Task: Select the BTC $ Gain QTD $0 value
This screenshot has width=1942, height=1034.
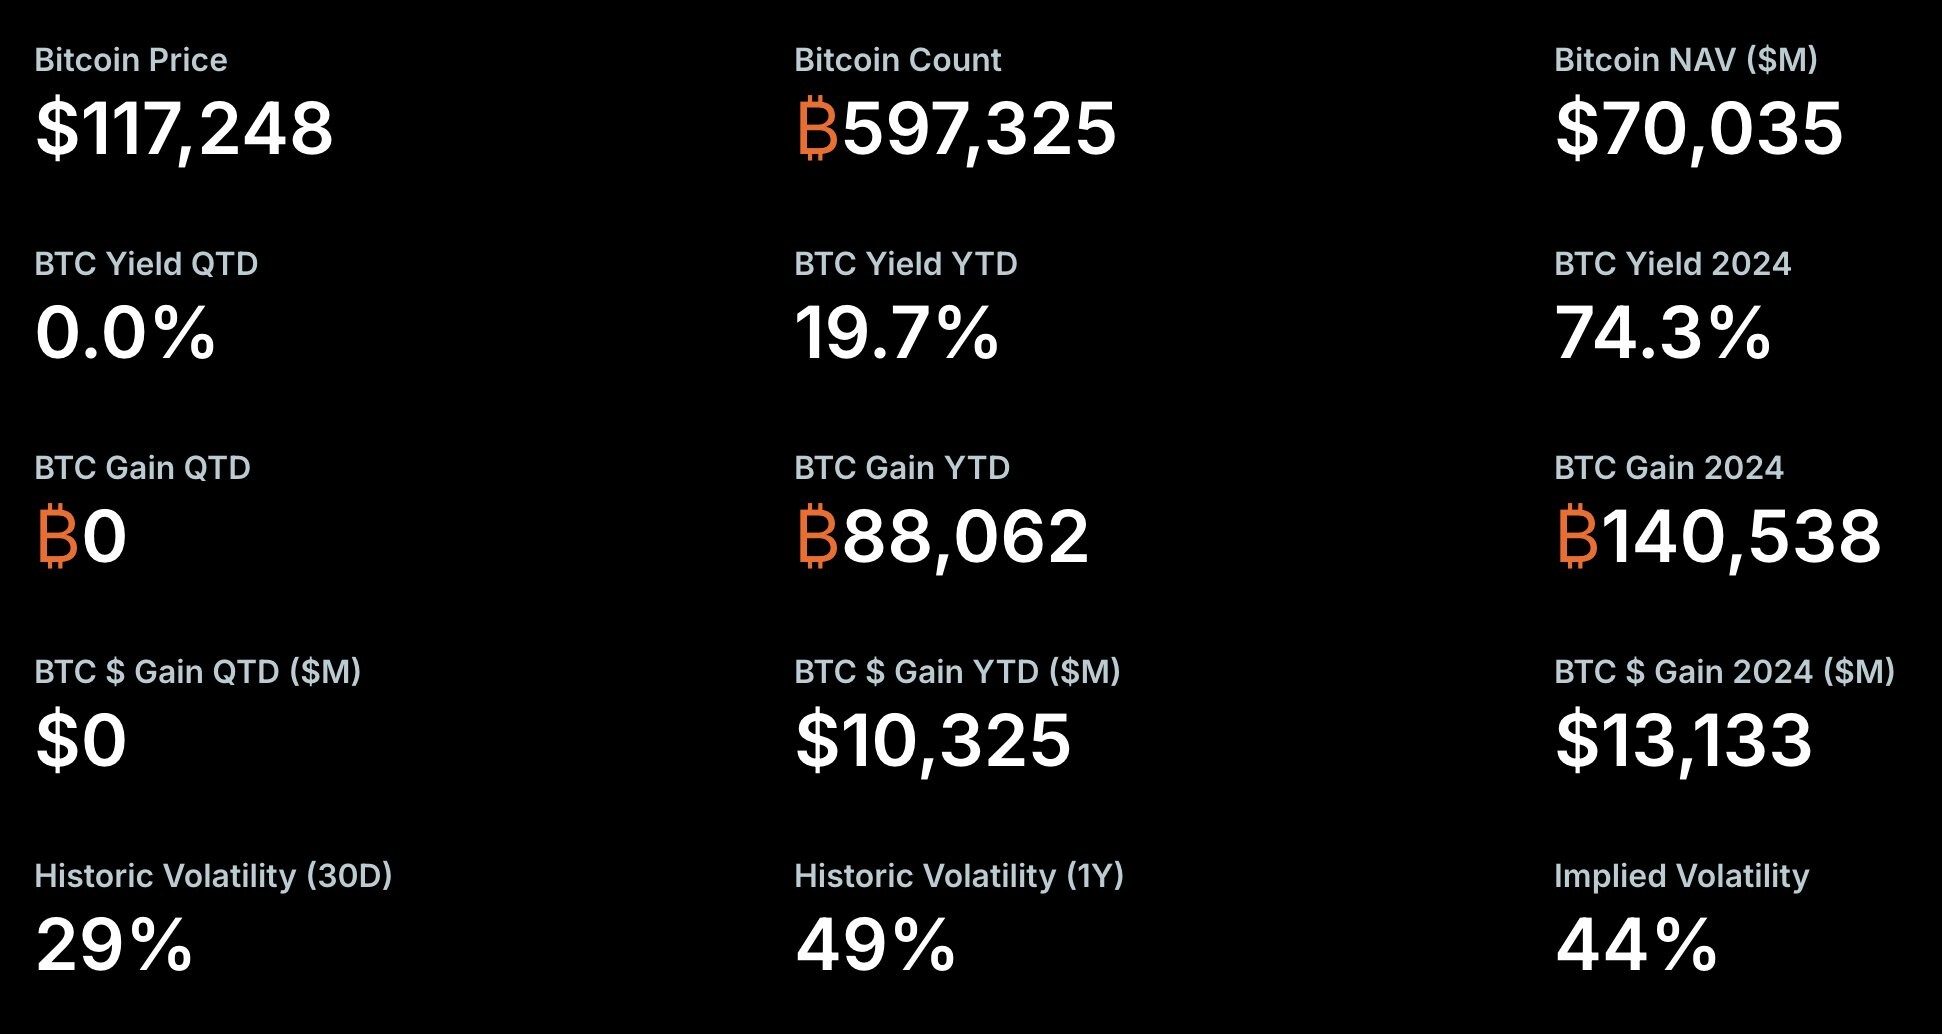Action: tap(81, 741)
